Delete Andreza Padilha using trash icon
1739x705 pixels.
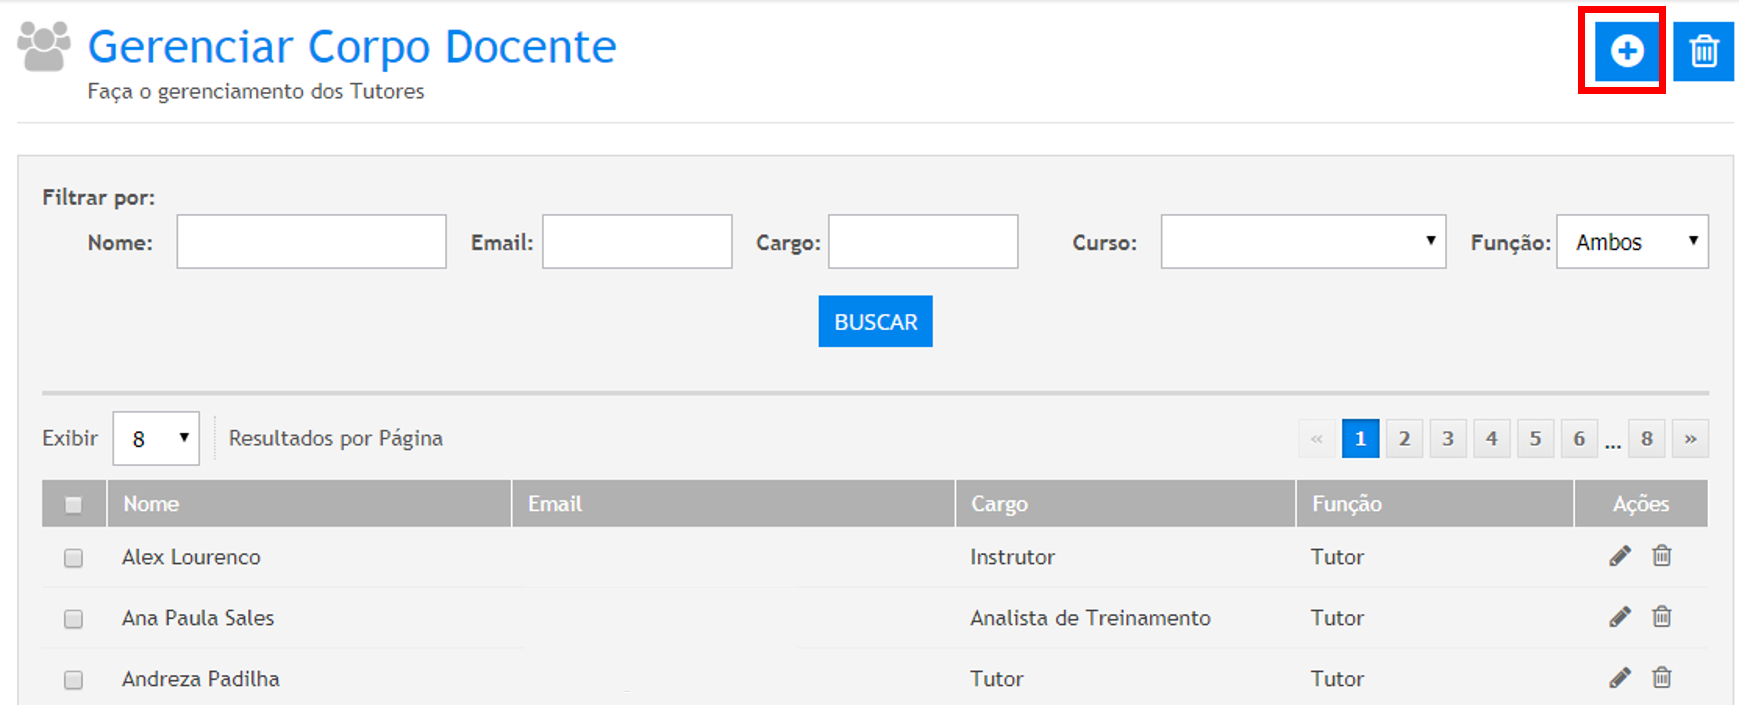pyautogui.click(x=1662, y=678)
